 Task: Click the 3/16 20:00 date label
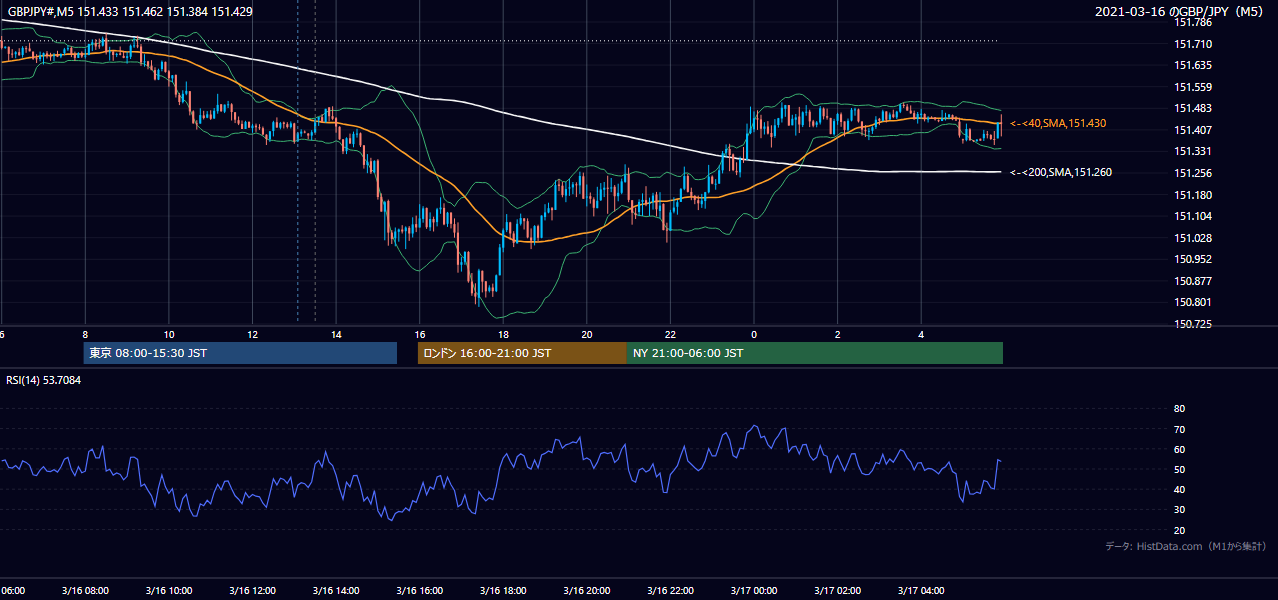tap(586, 590)
